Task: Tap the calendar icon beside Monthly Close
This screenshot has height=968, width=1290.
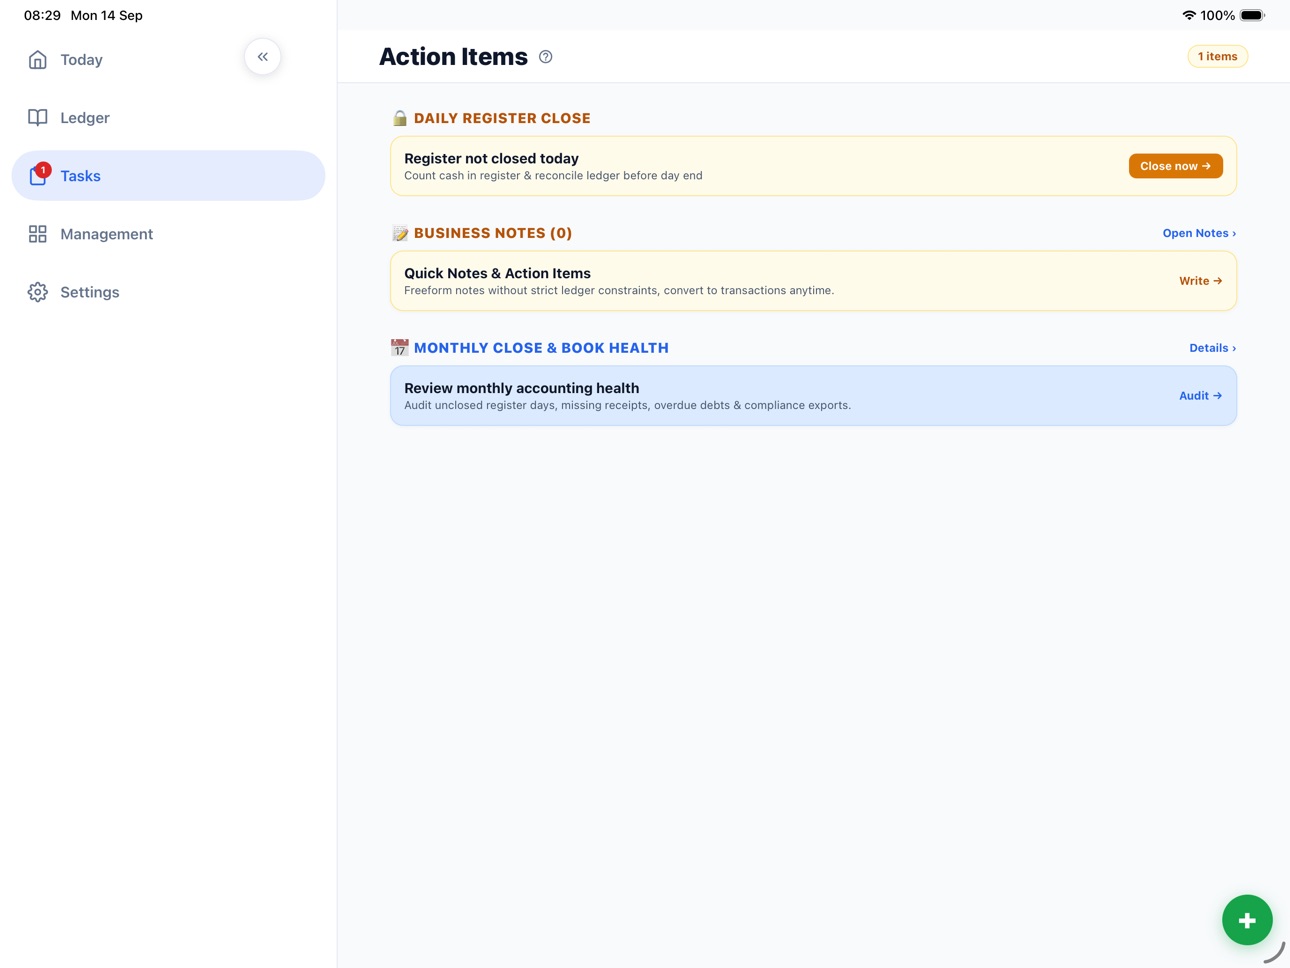Action: 400,348
